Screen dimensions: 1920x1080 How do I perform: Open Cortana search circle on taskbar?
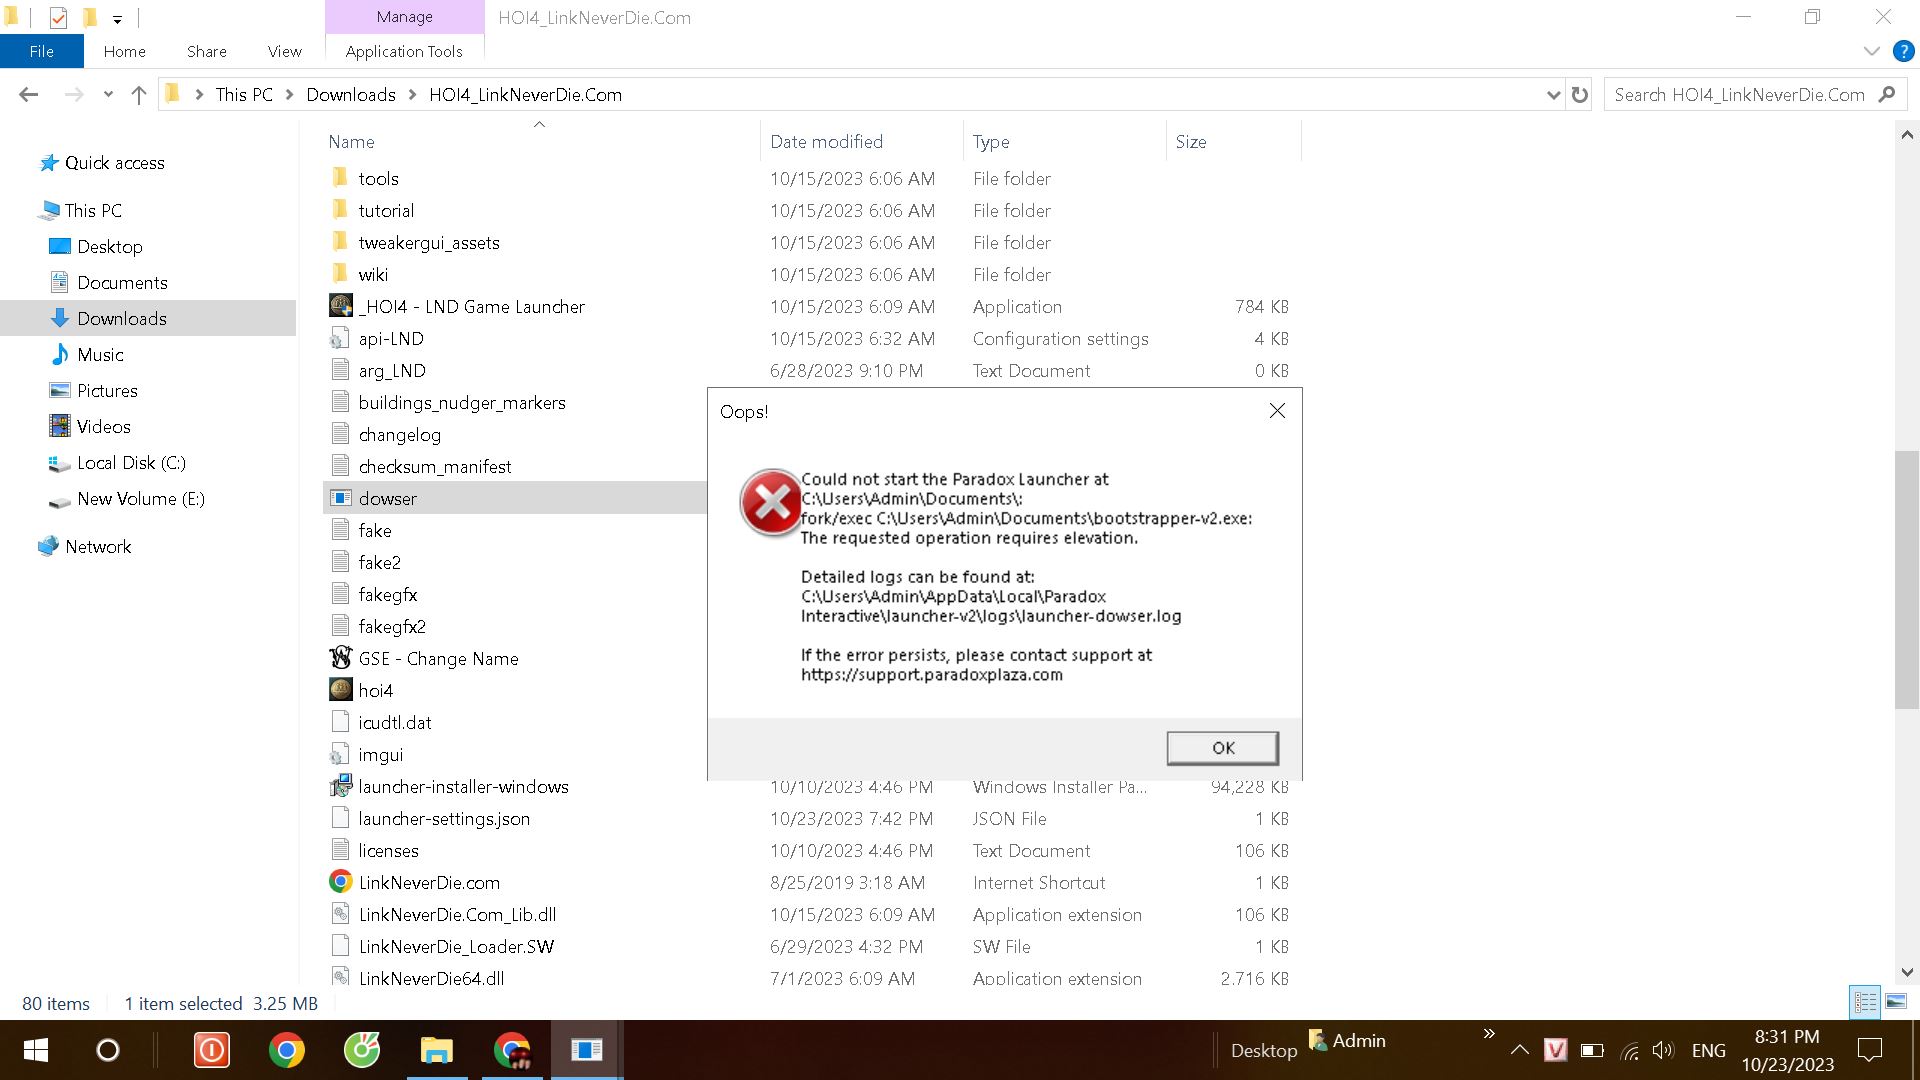coord(107,1050)
